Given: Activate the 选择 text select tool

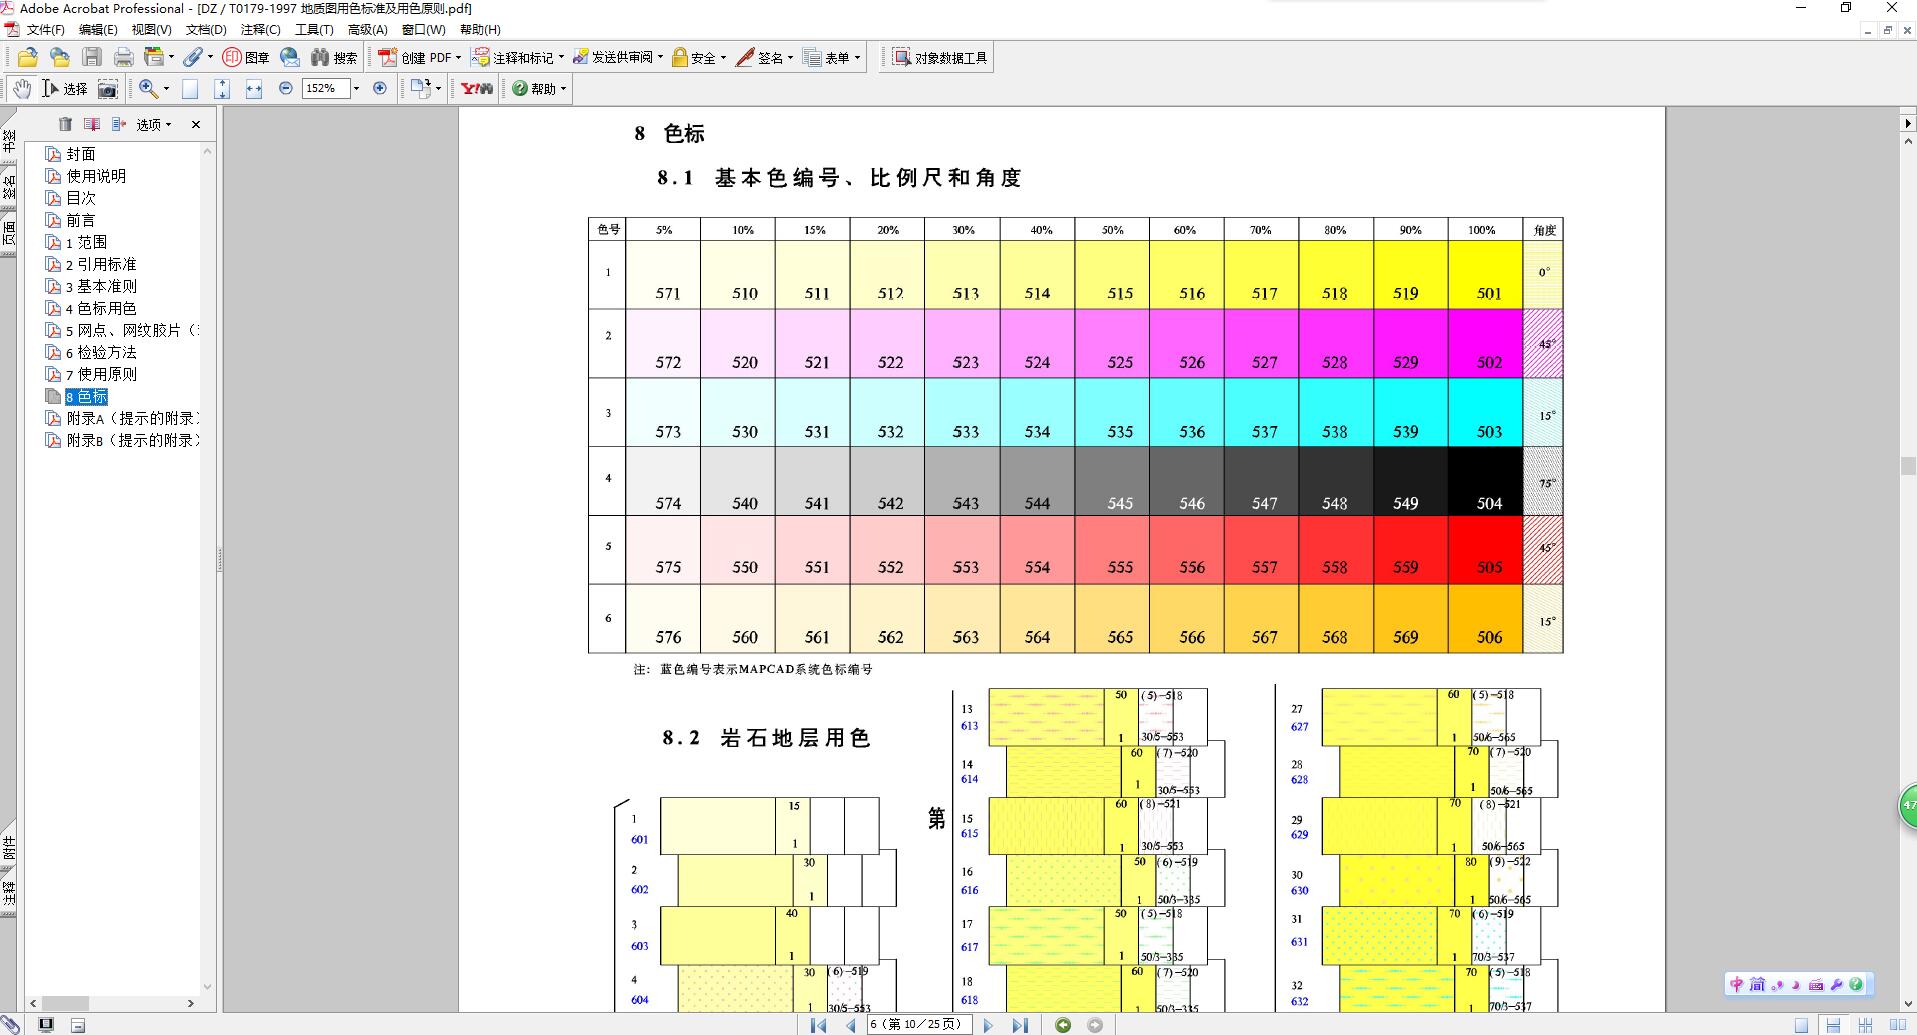Looking at the screenshot, I should (65, 89).
